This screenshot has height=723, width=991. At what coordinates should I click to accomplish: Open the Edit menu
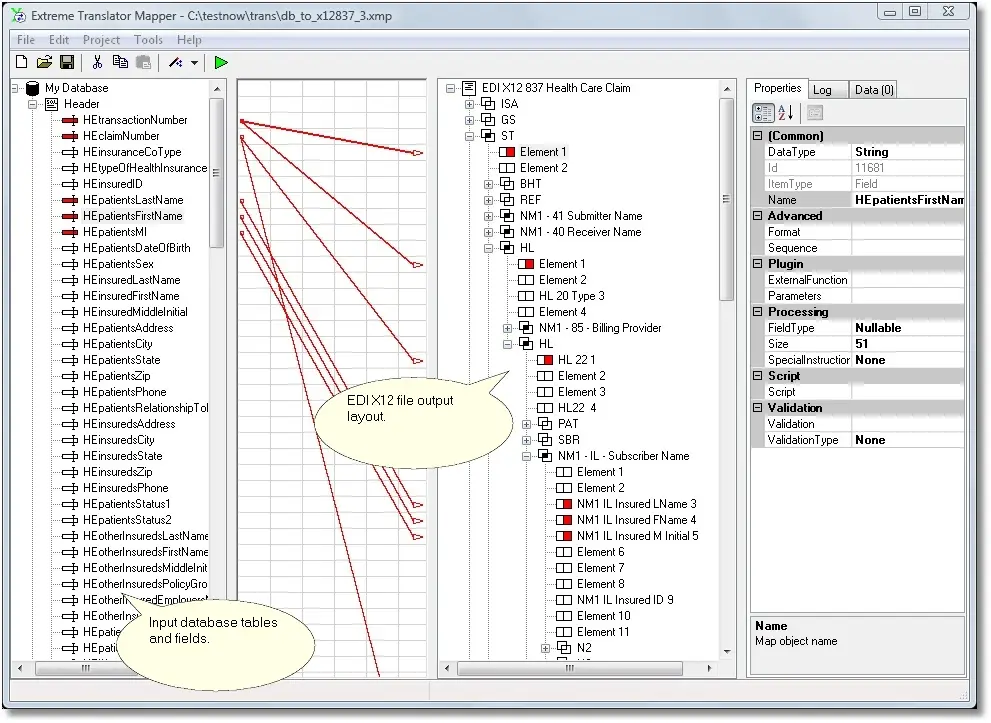pyautogui.click(x=59, y=40)
